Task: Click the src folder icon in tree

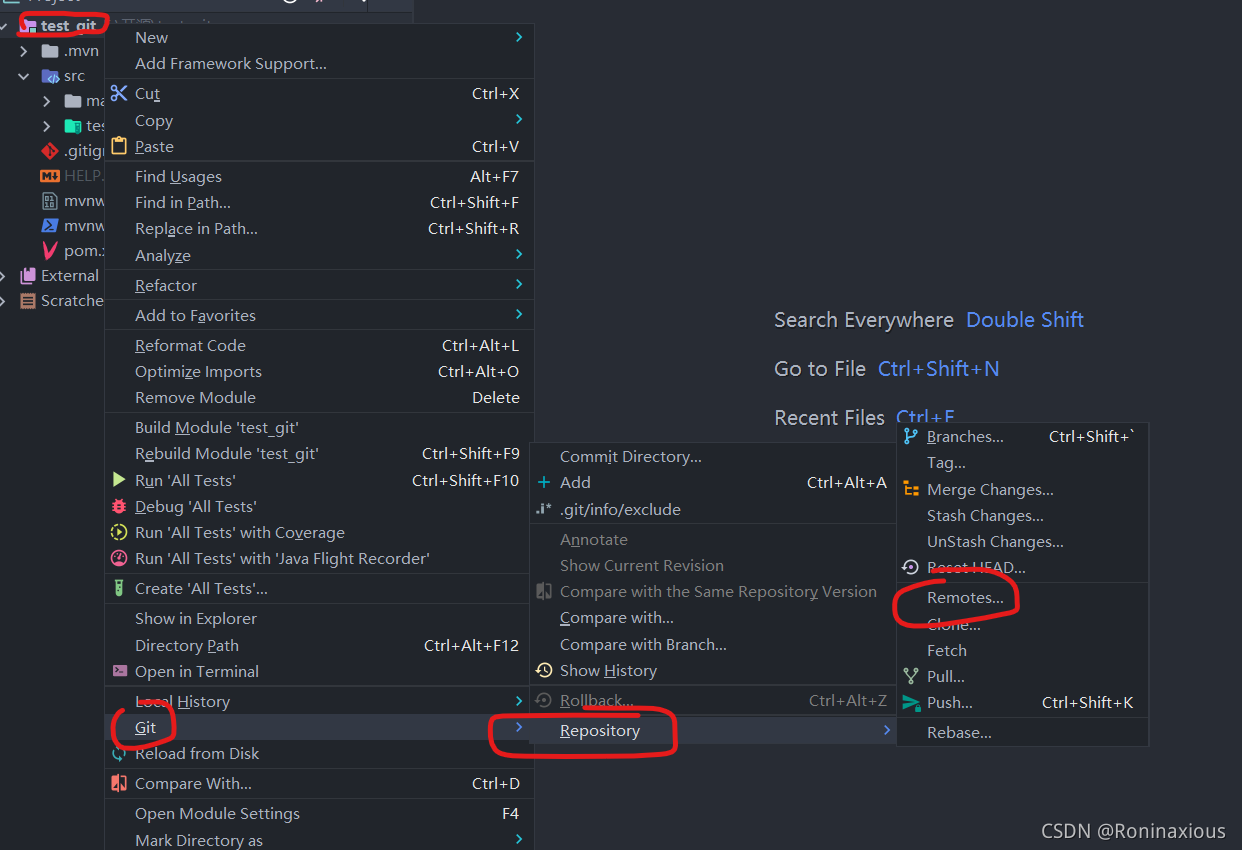Action: pyautogui.click(x=50, y=76)
